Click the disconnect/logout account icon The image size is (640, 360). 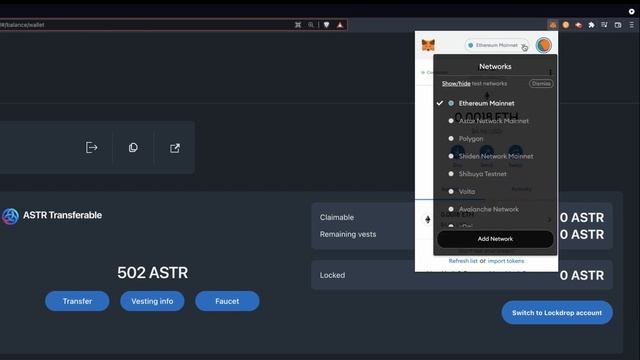click(x=91, y=147)
